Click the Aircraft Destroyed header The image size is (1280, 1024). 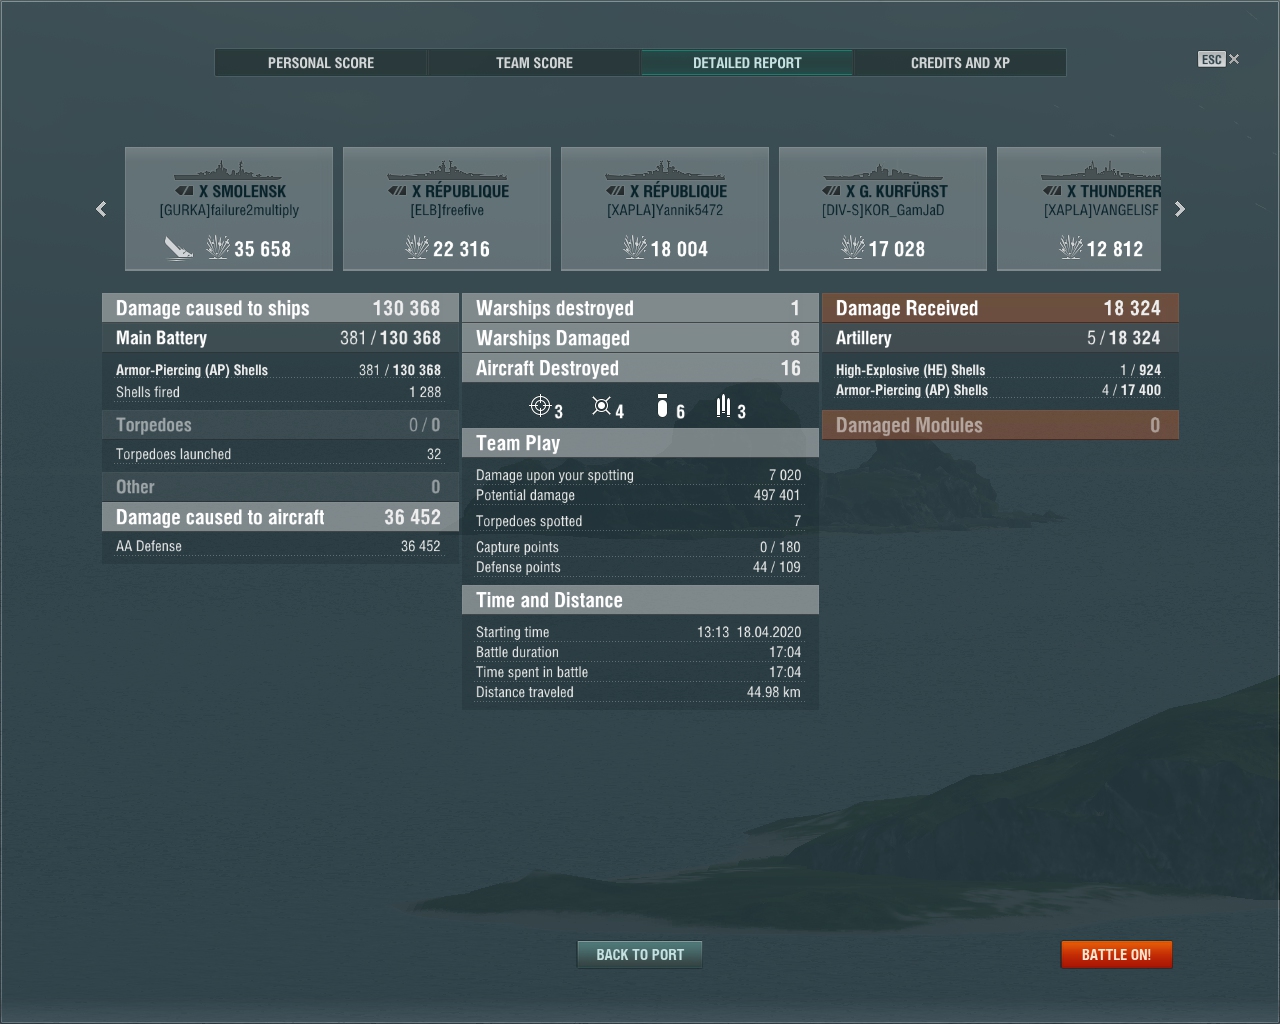coord(640,368)
